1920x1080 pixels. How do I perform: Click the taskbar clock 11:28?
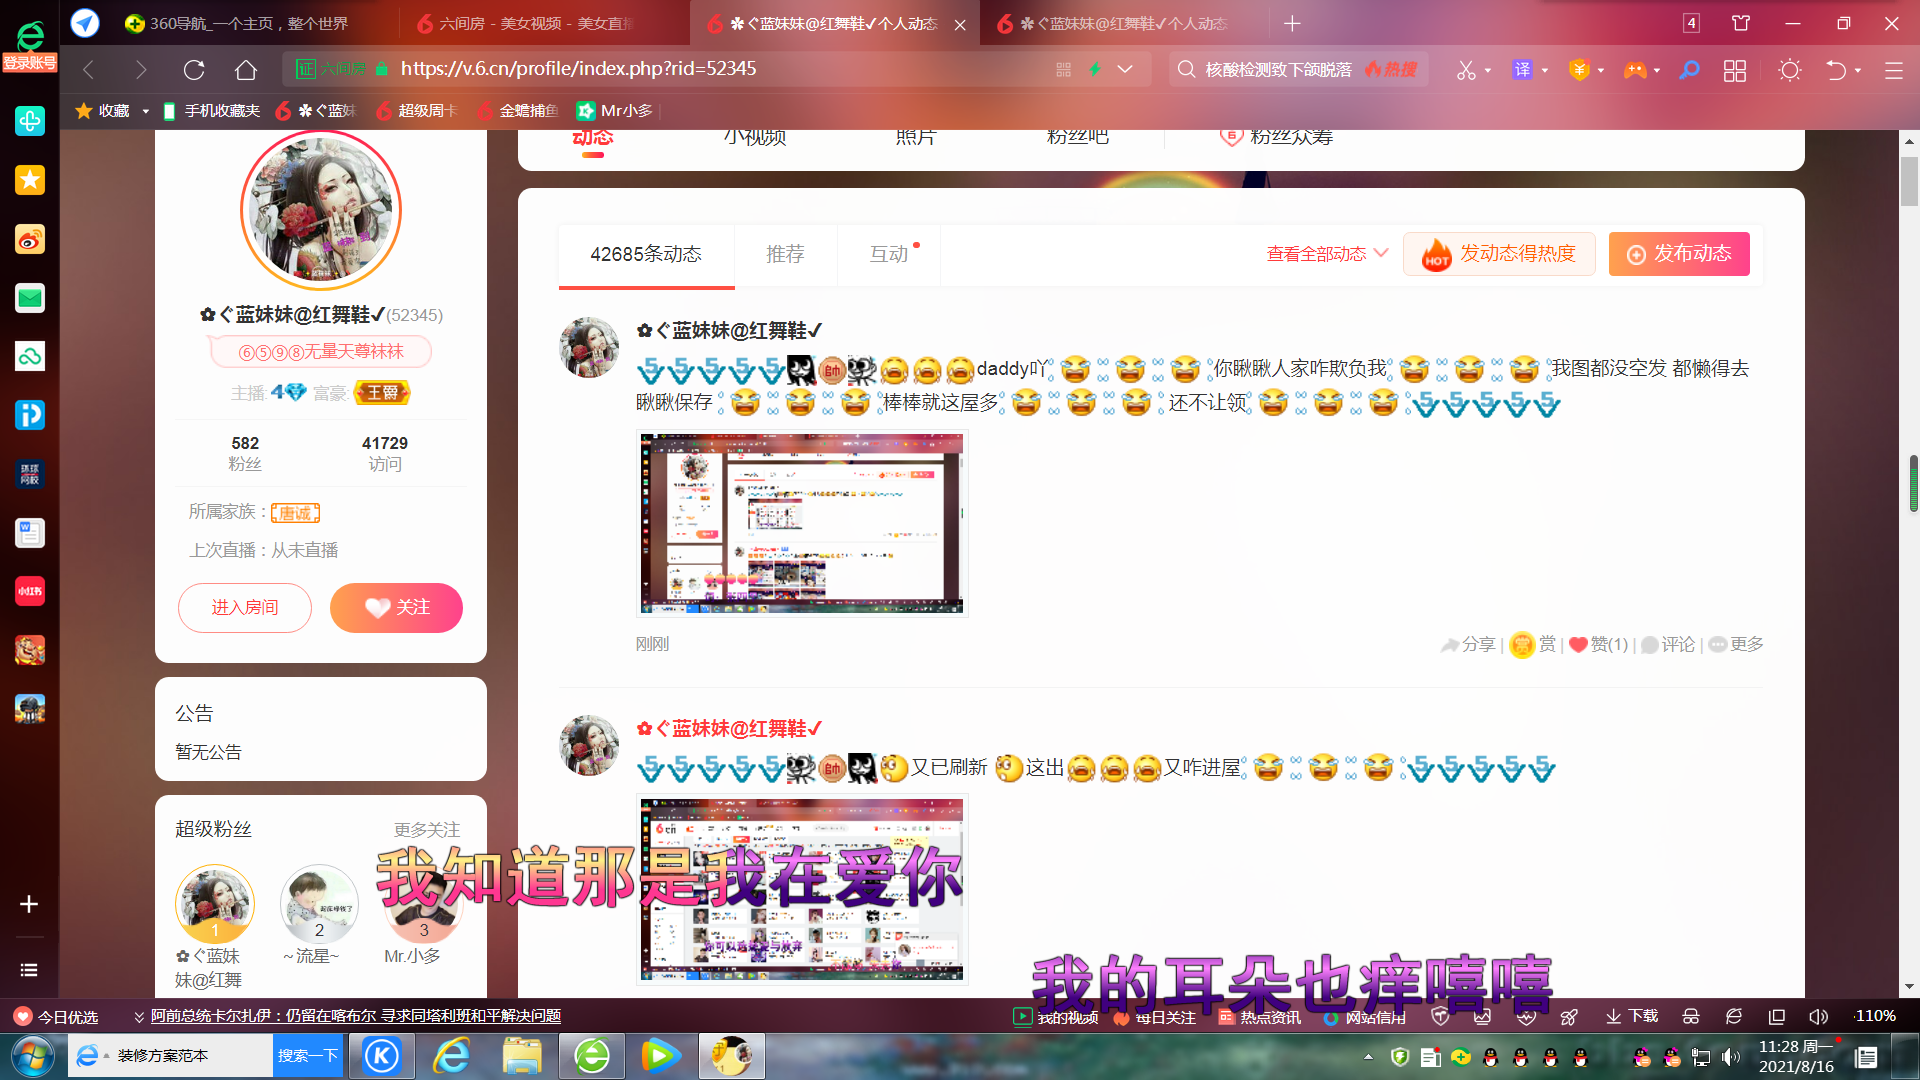pyautogui.click(x=1796, y=1056)
